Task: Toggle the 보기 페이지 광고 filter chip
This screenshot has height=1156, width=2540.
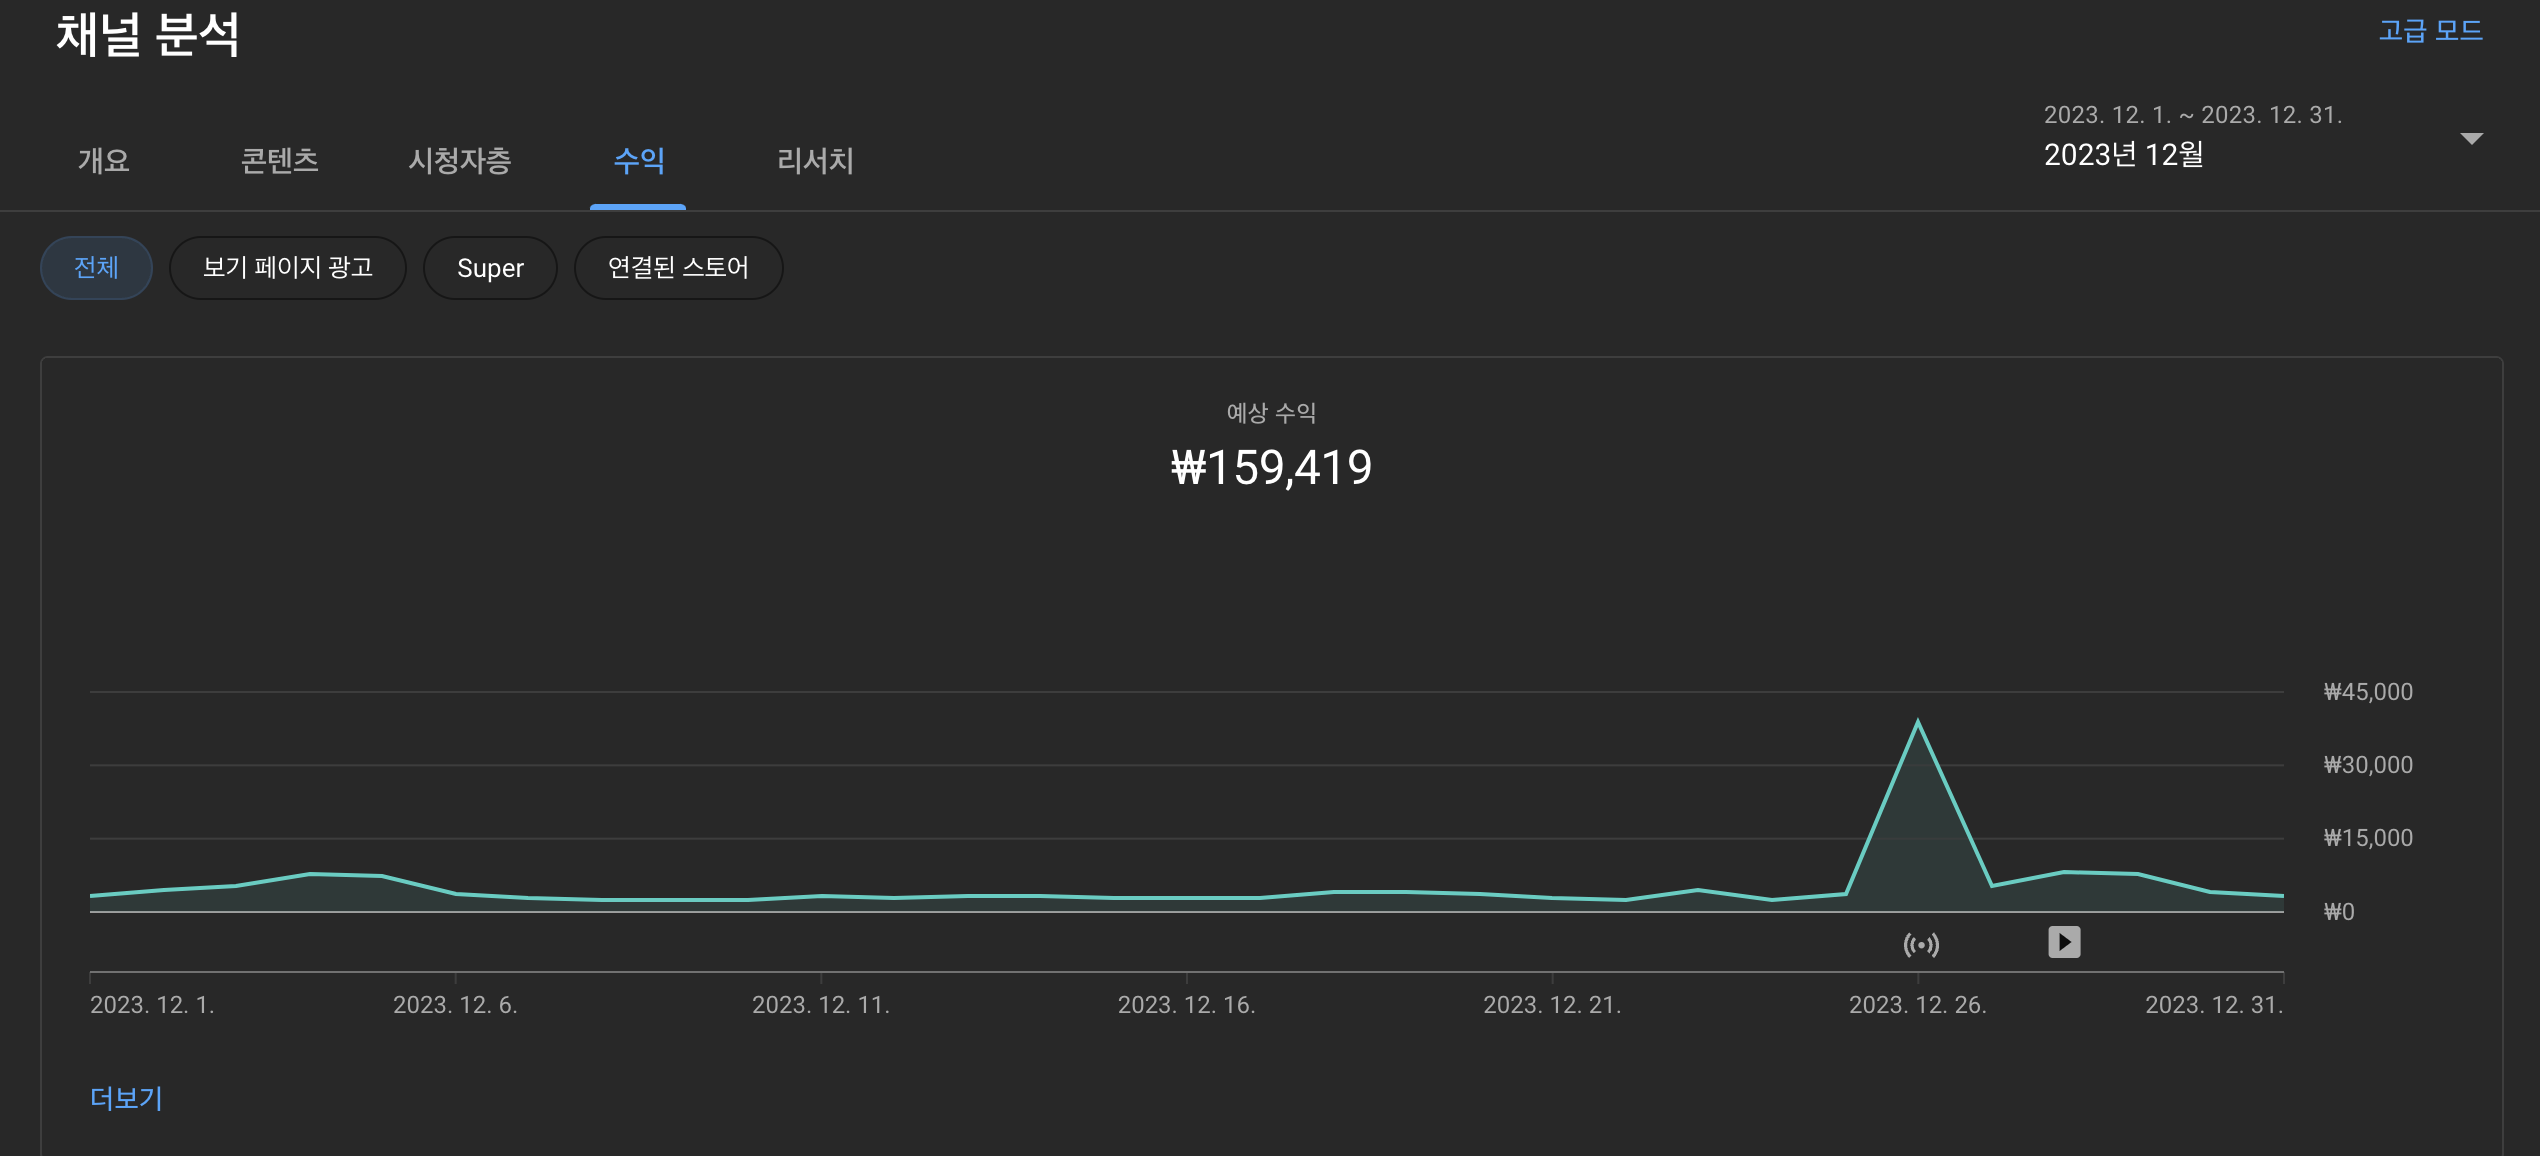Action: coord(287,268)
